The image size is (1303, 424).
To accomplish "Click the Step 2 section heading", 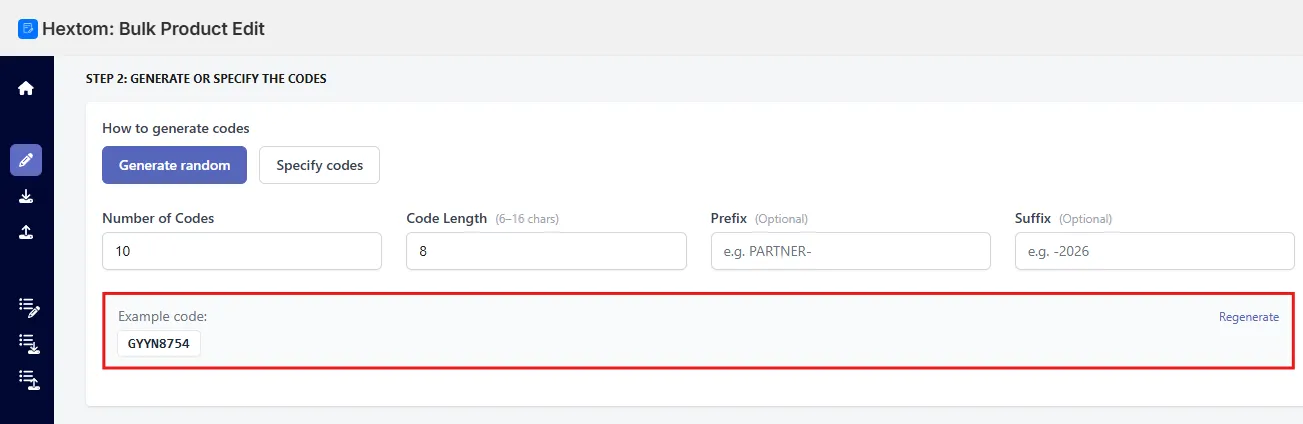I will (x=206, y=78).
